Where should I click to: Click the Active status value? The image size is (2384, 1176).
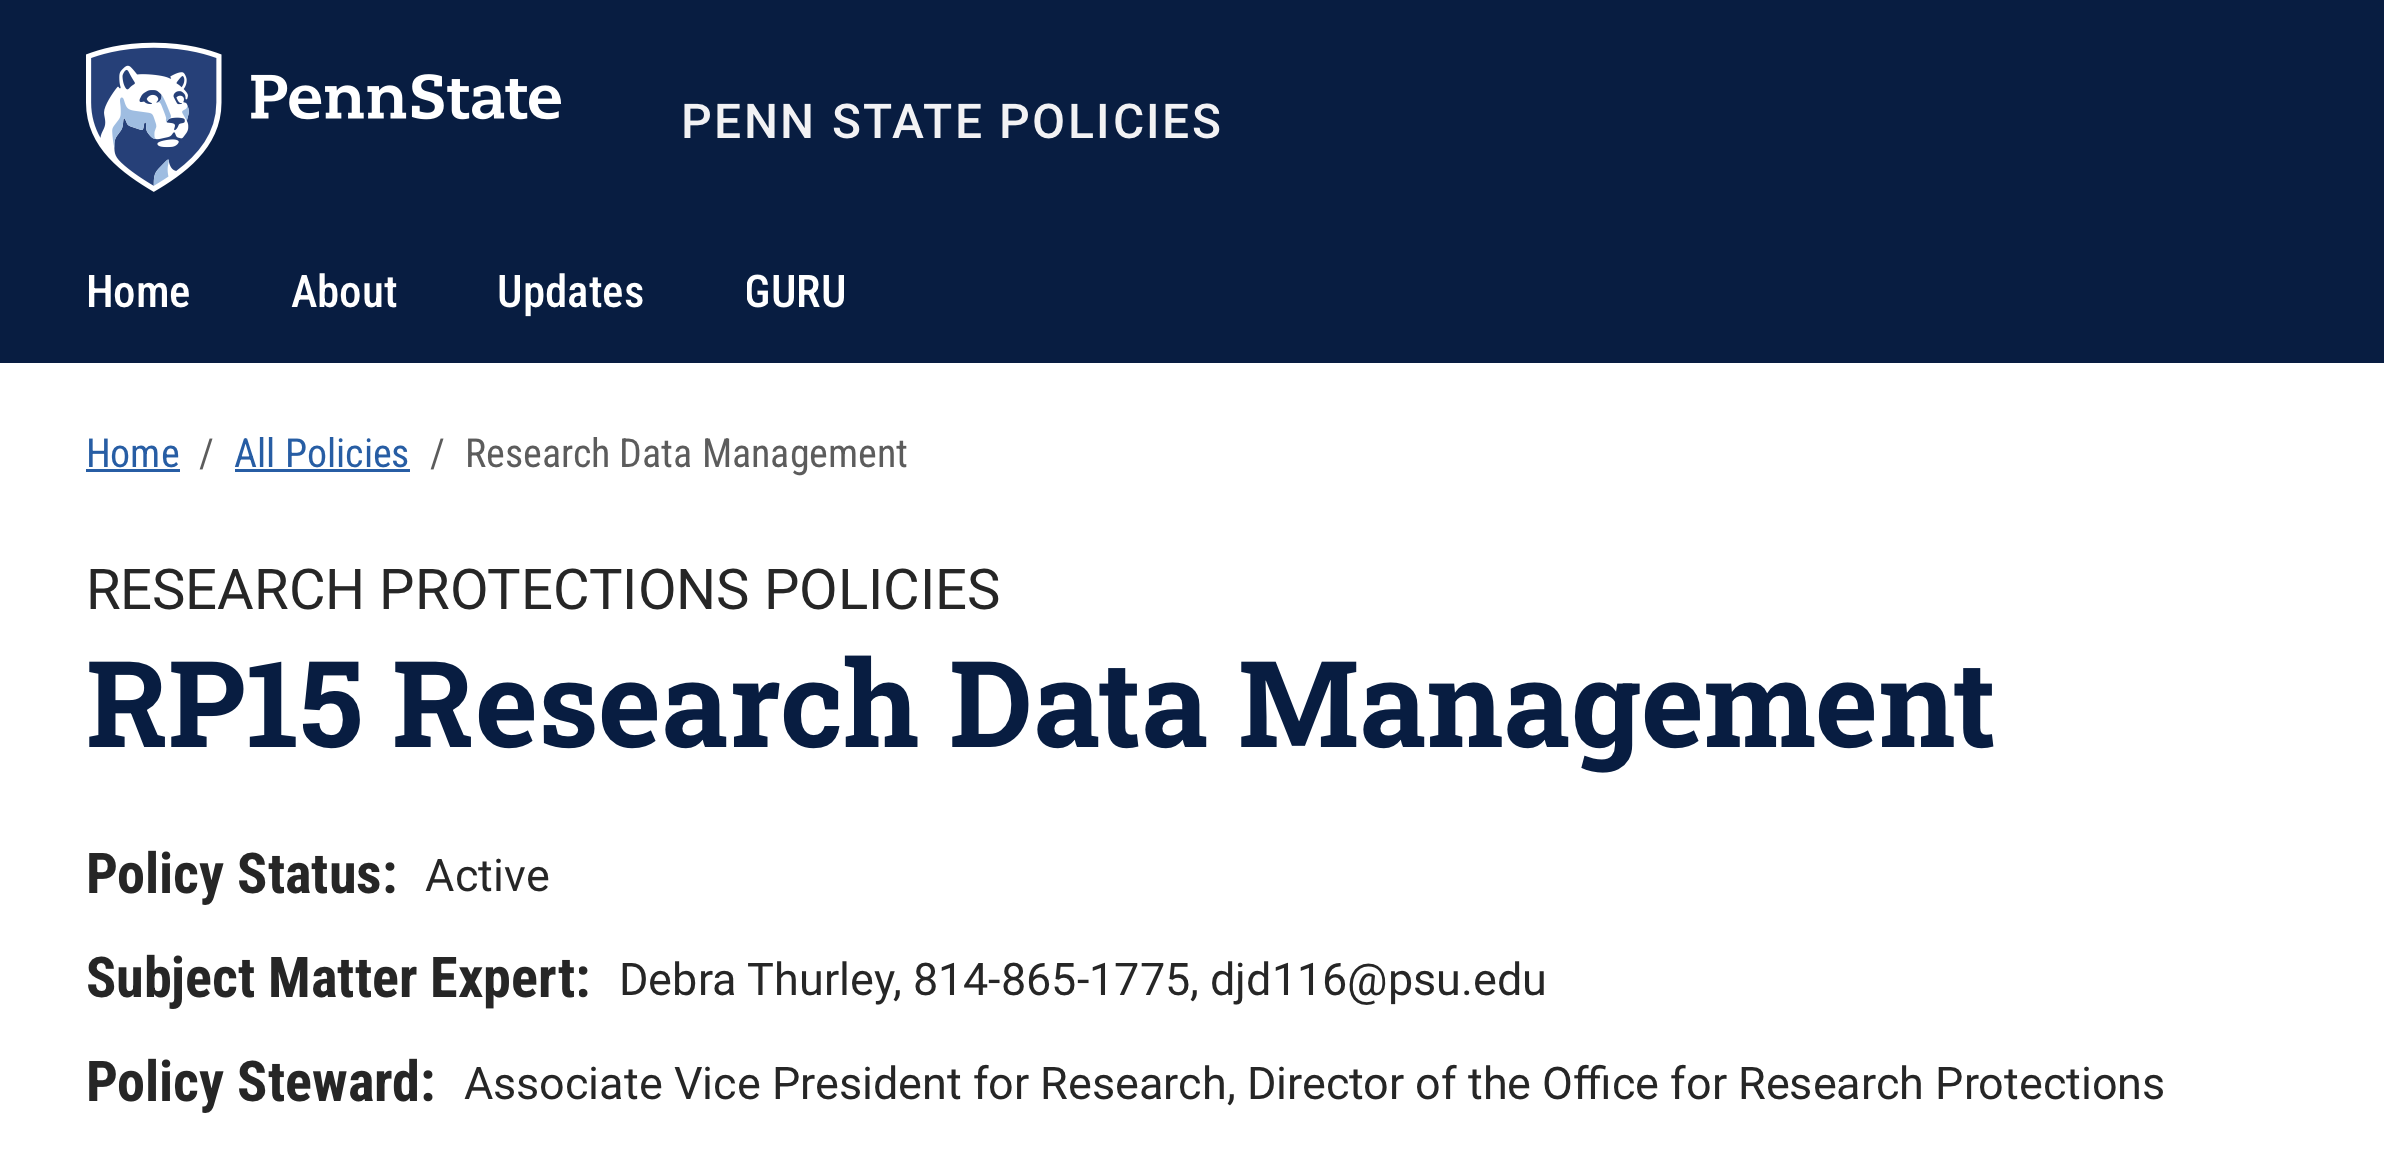487,877
